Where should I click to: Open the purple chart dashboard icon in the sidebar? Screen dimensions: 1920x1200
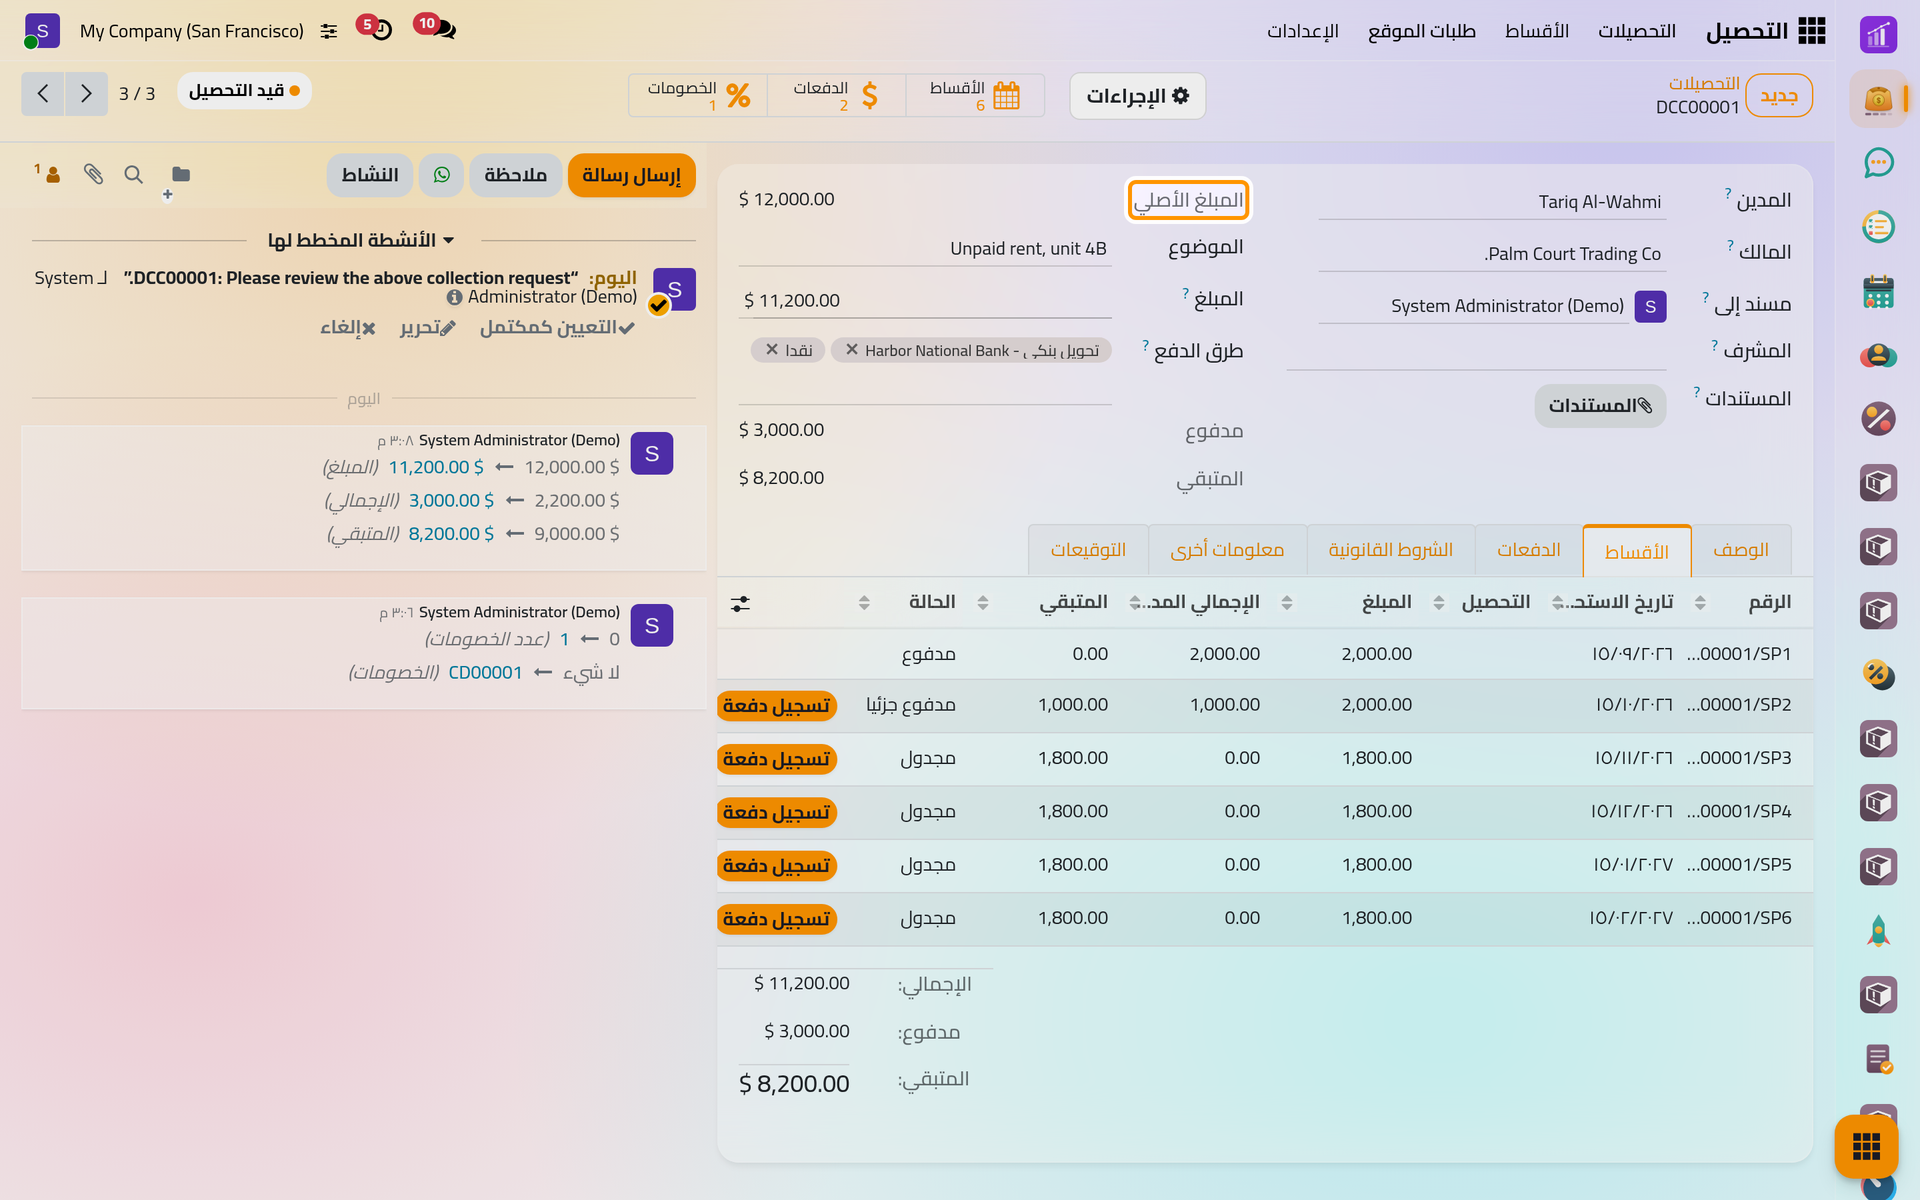1878,35
